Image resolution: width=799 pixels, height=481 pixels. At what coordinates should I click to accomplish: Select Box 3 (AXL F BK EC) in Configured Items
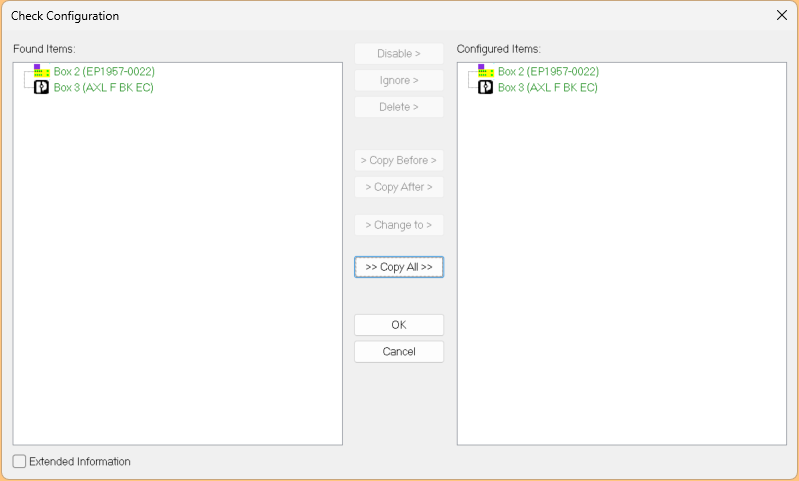548,88
